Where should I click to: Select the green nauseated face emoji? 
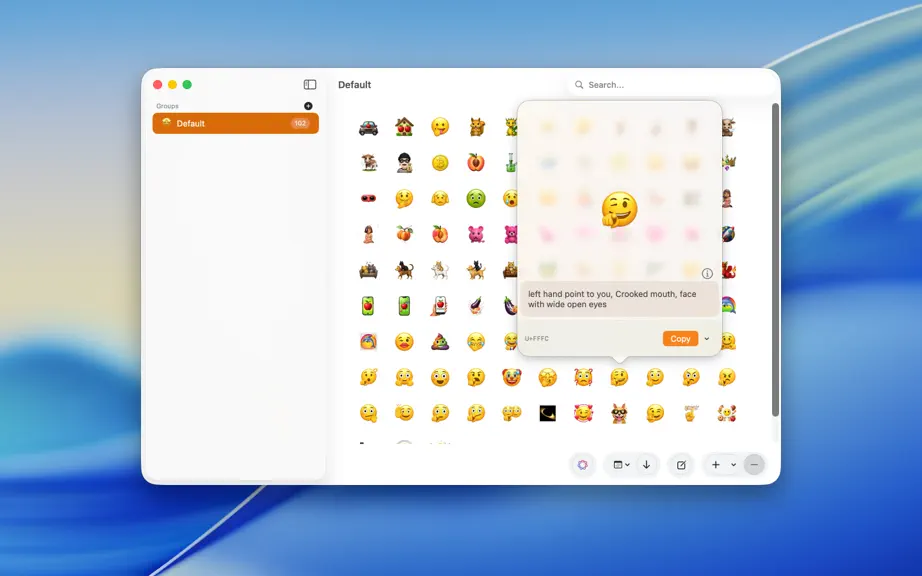coord(476,199)
